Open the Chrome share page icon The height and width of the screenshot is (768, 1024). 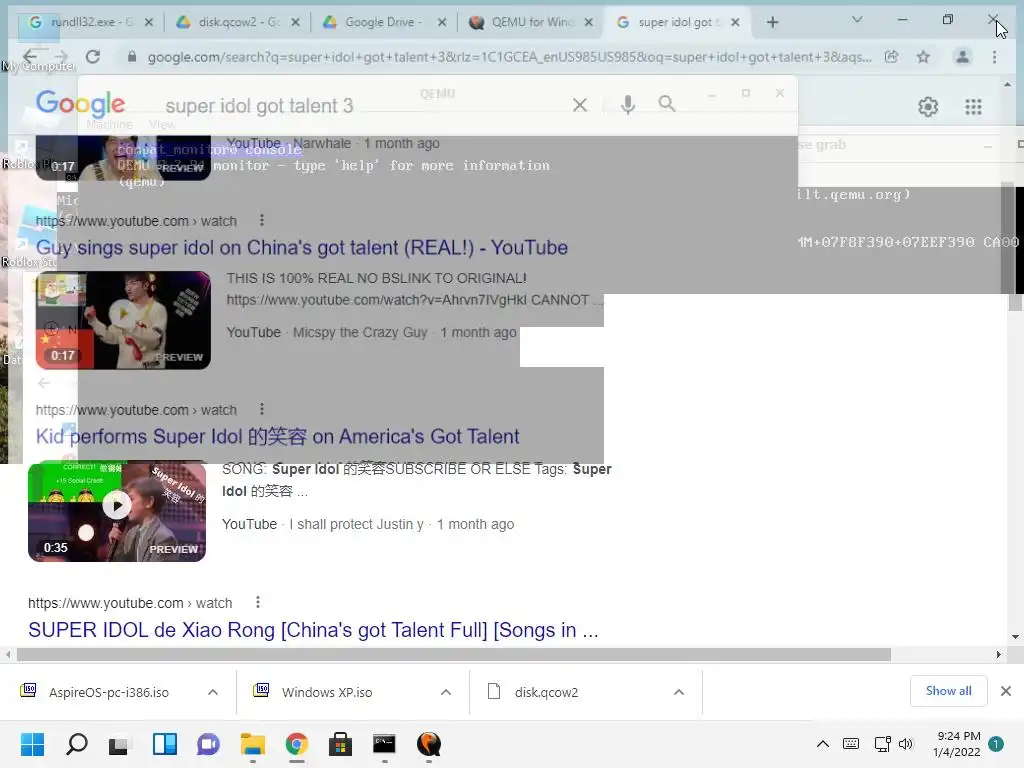[x=891, y=57]
